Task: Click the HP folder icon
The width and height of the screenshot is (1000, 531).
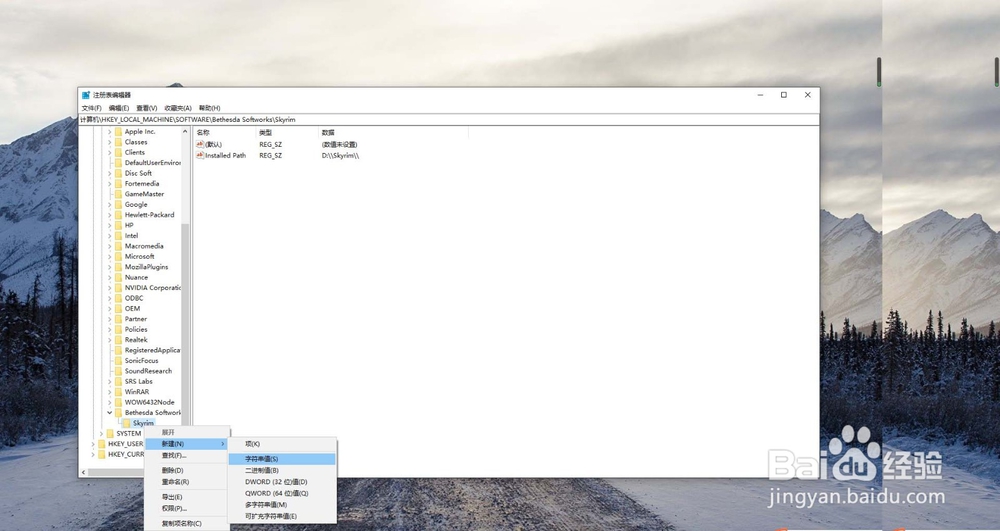Action: click(x=119, y=225)
